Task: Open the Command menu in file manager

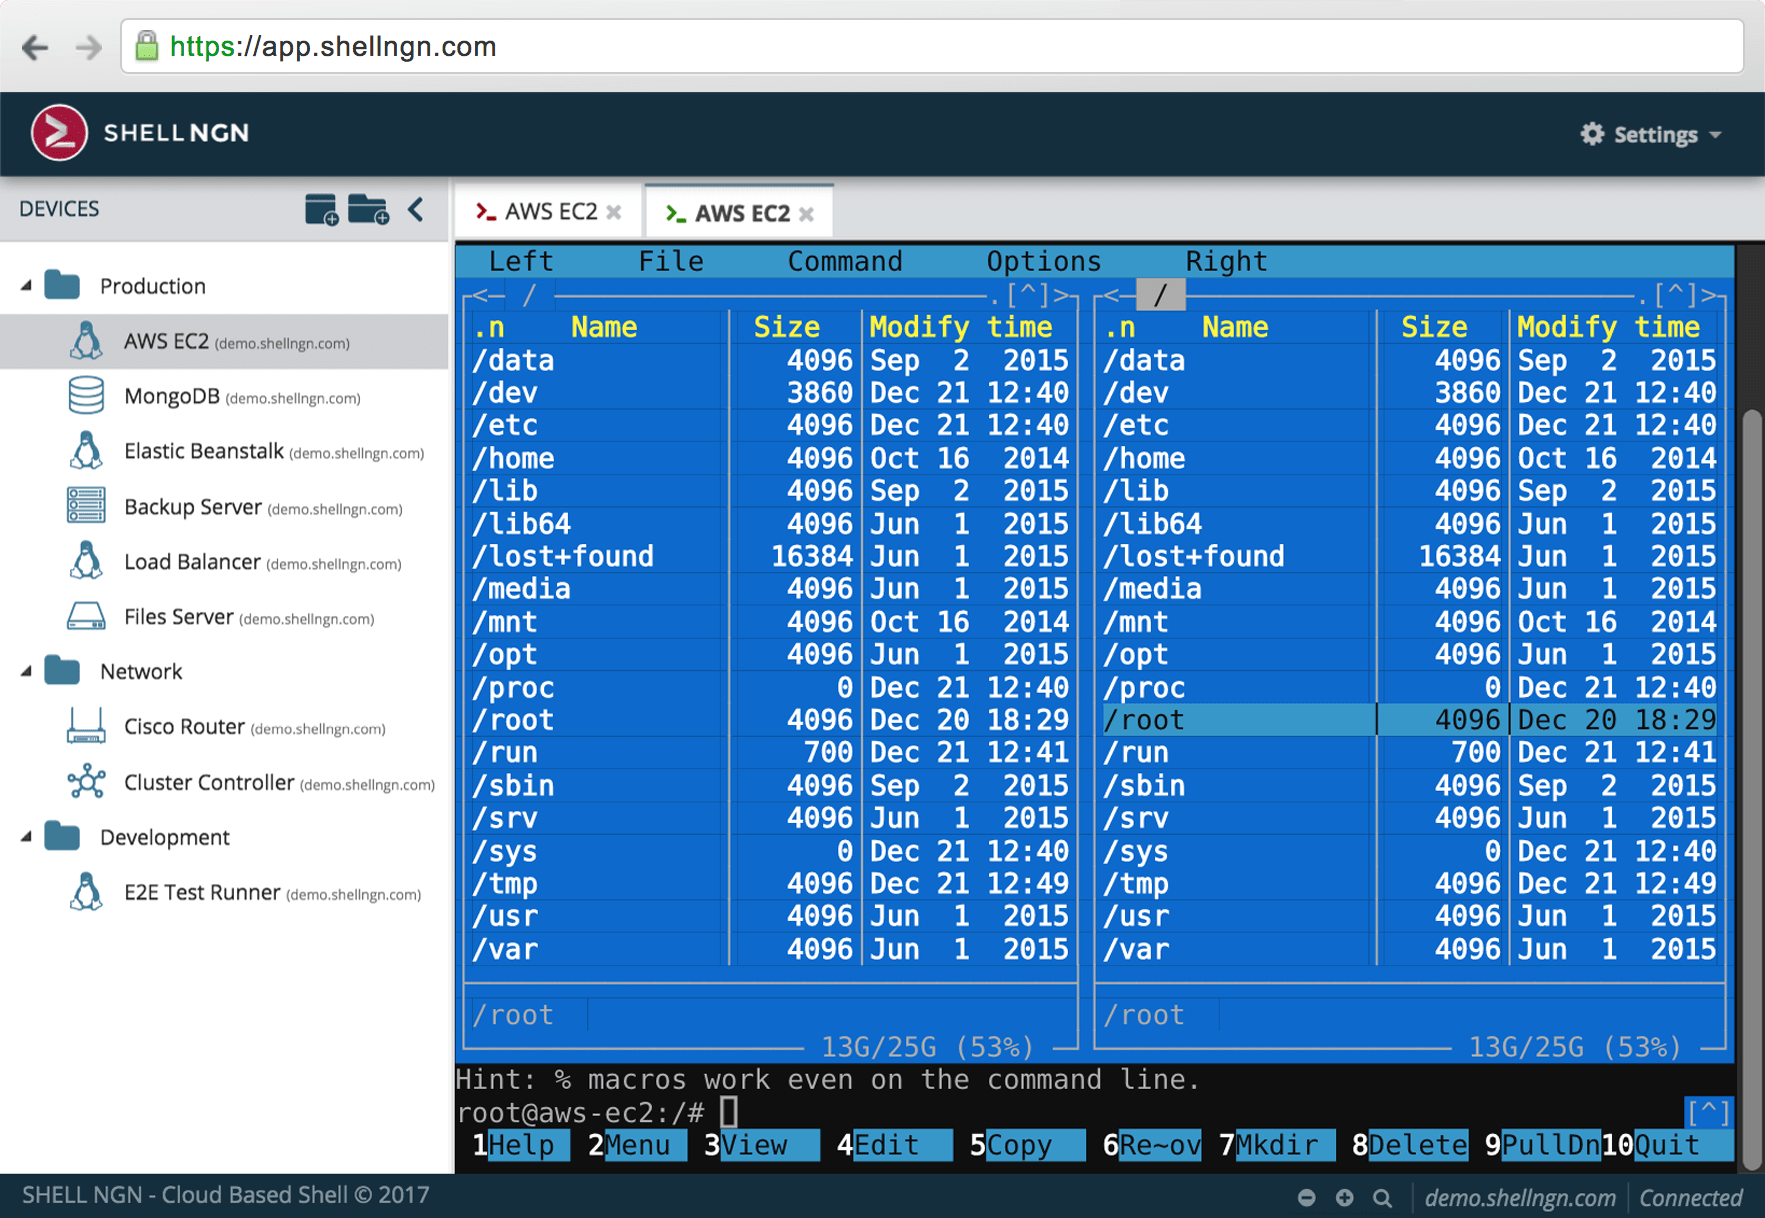Action: [845, 261]
